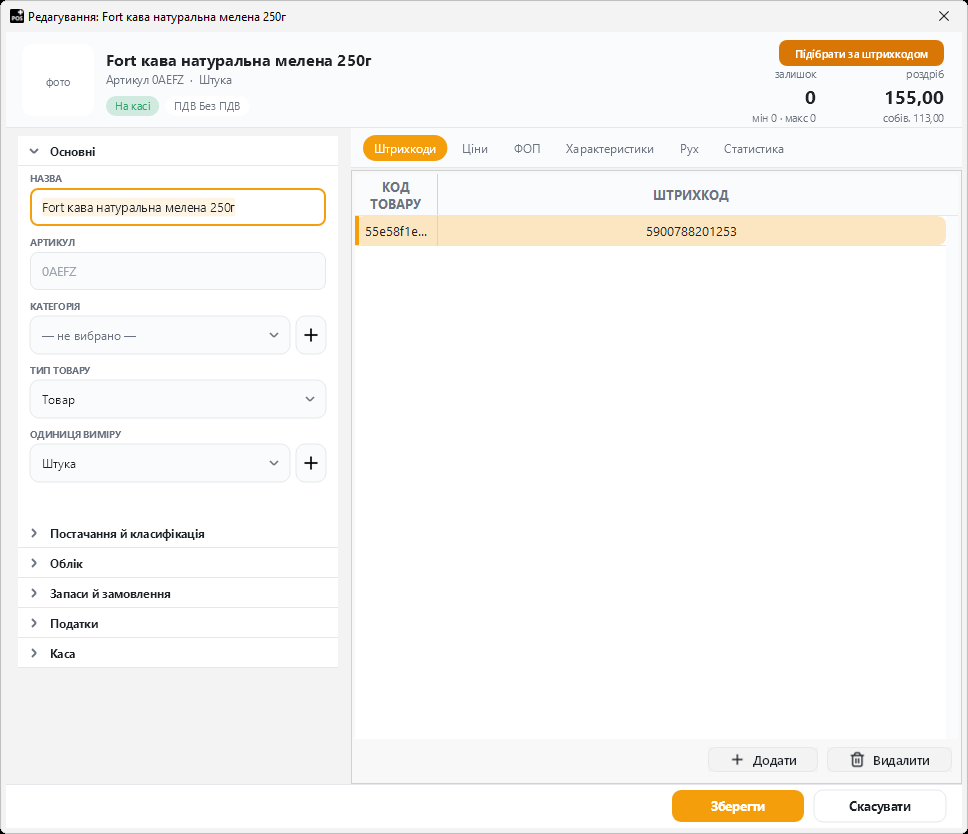Focus the Назва input field
The image size is (968, 834).
pyautogui.click(x=178, y=207)
